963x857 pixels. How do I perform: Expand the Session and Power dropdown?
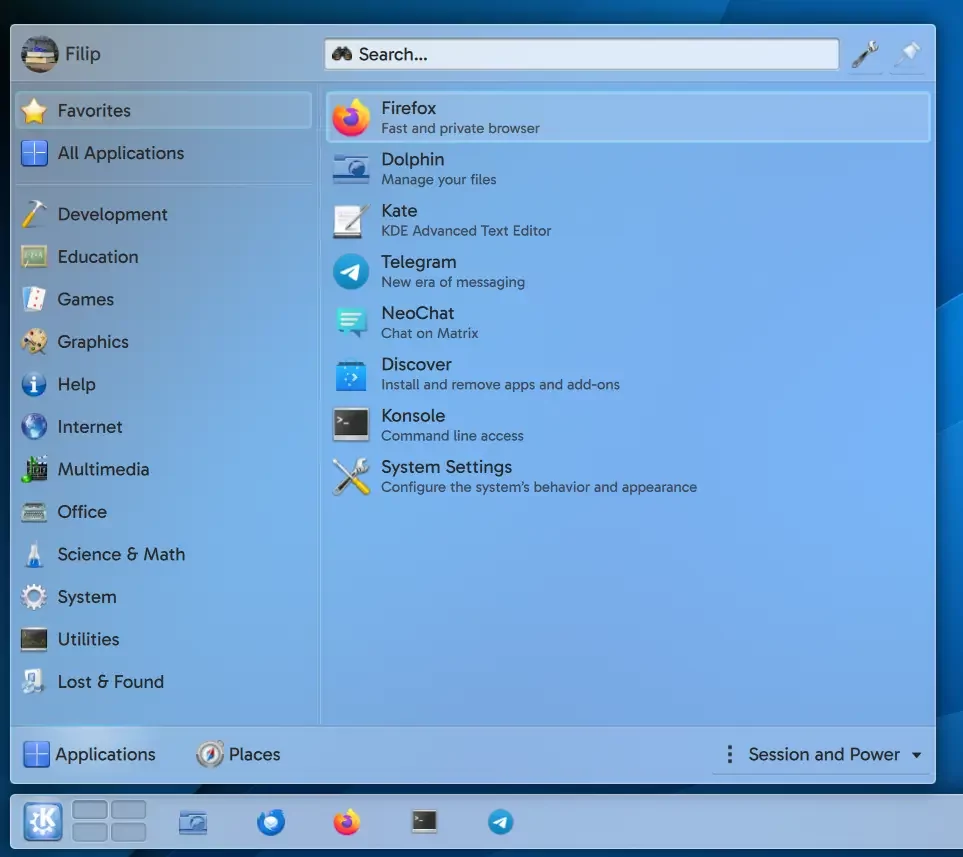coord(823,755)
